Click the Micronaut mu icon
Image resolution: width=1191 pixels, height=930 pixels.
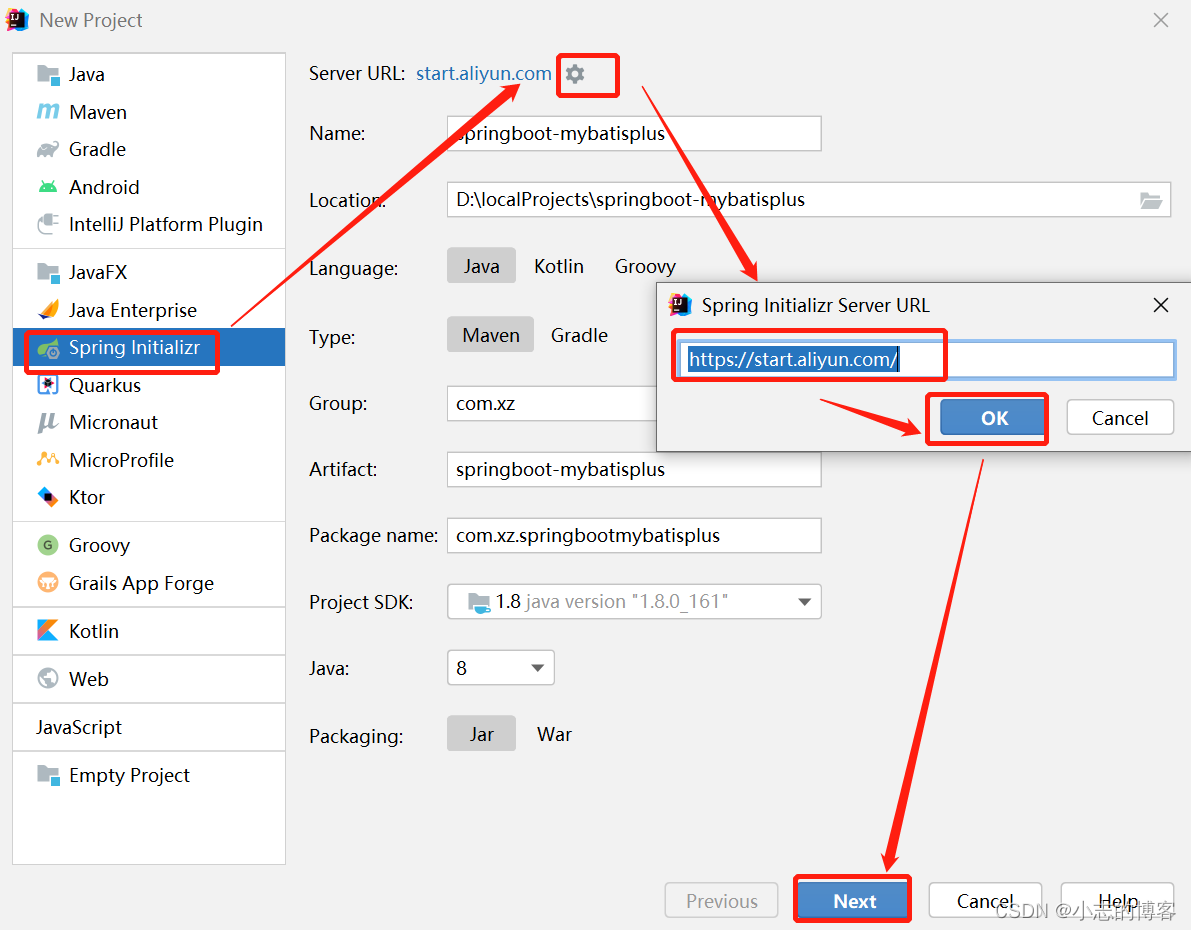(x=49, y=422)
